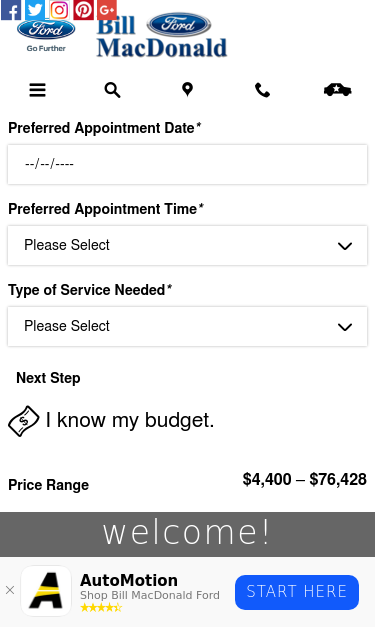This screenshot has width=375, height=627.
Task: Click the START HERE button
Action: 297,592
